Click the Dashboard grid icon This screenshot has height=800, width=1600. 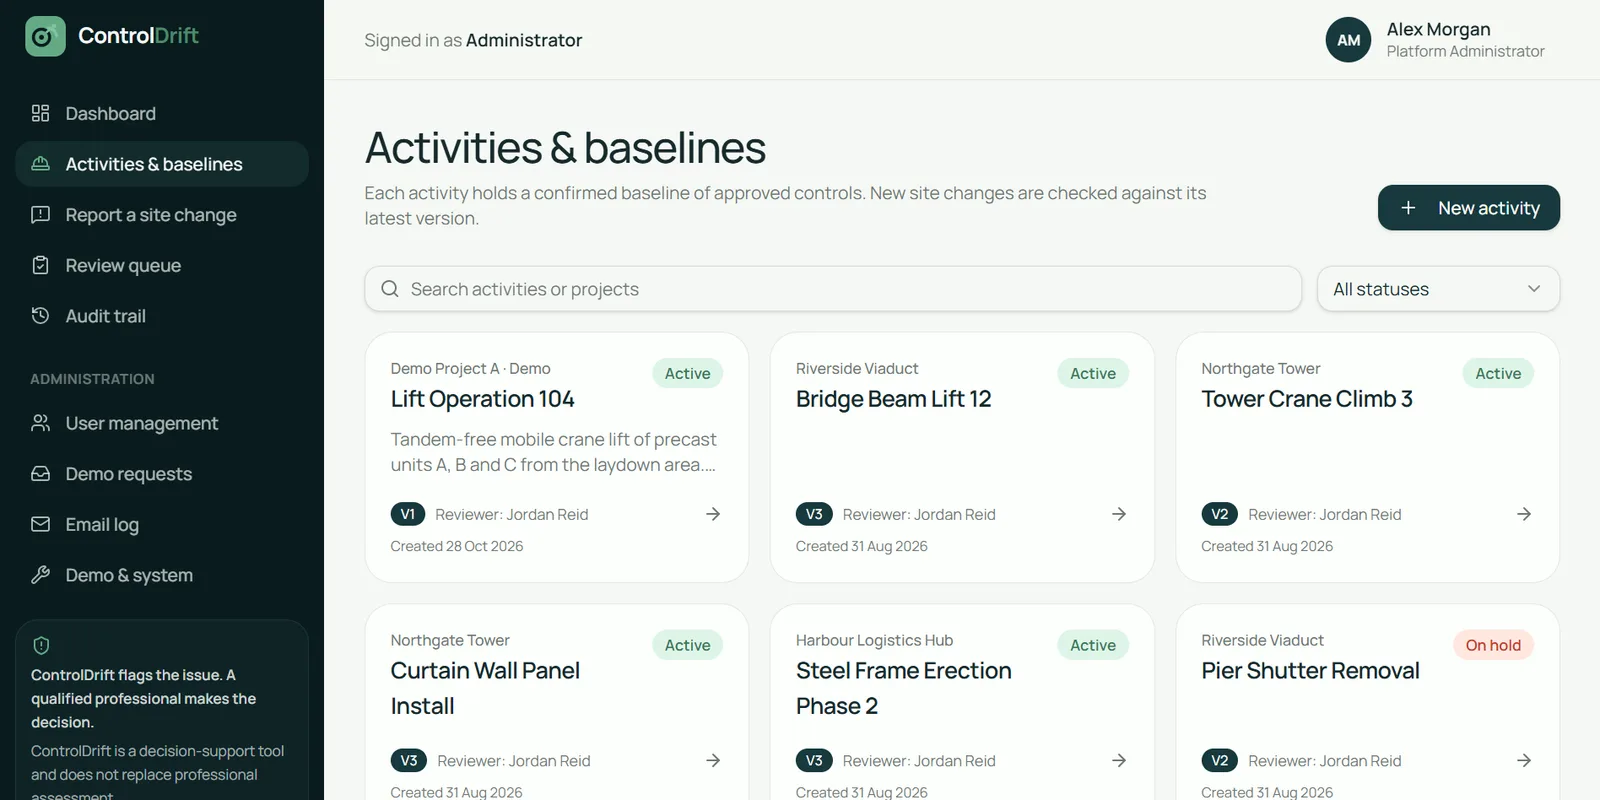point(40,113)
